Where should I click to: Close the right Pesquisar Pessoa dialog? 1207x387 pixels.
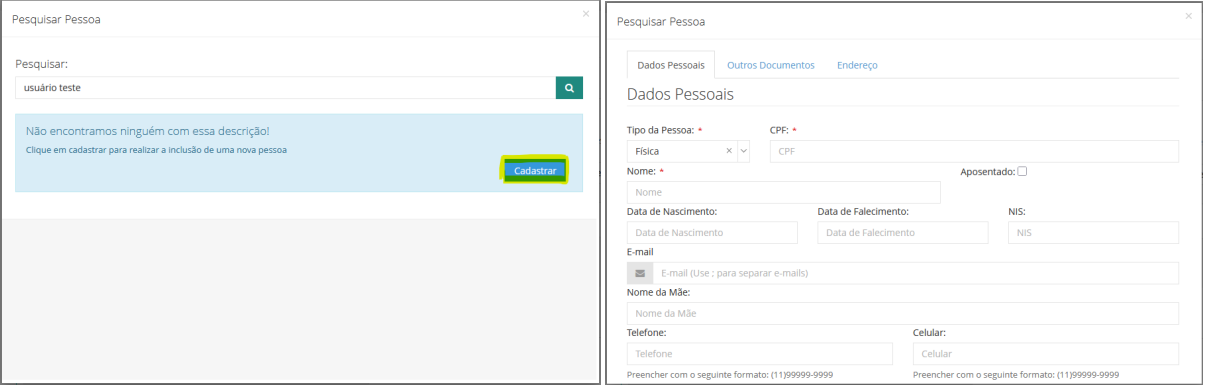pyautogui.click(x=1188, y=16)
